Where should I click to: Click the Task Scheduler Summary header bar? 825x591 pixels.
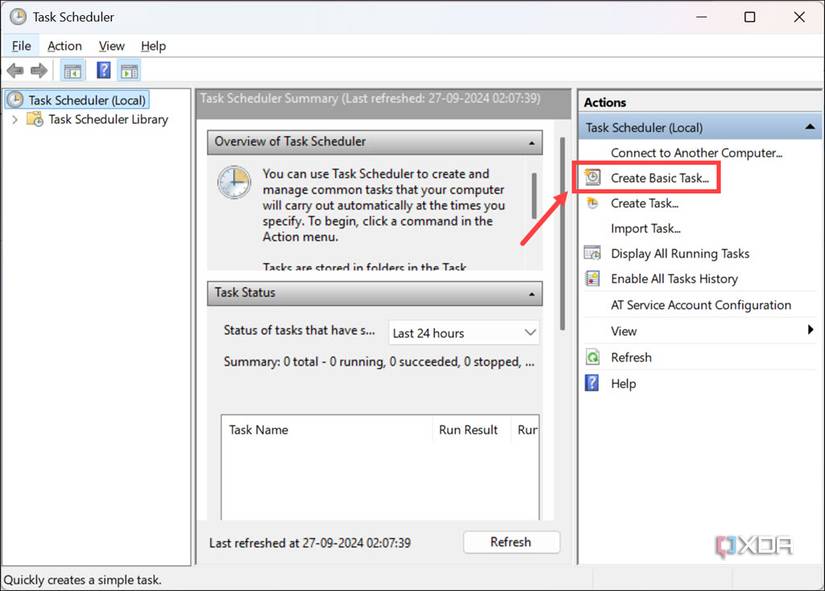click(383, 104)
